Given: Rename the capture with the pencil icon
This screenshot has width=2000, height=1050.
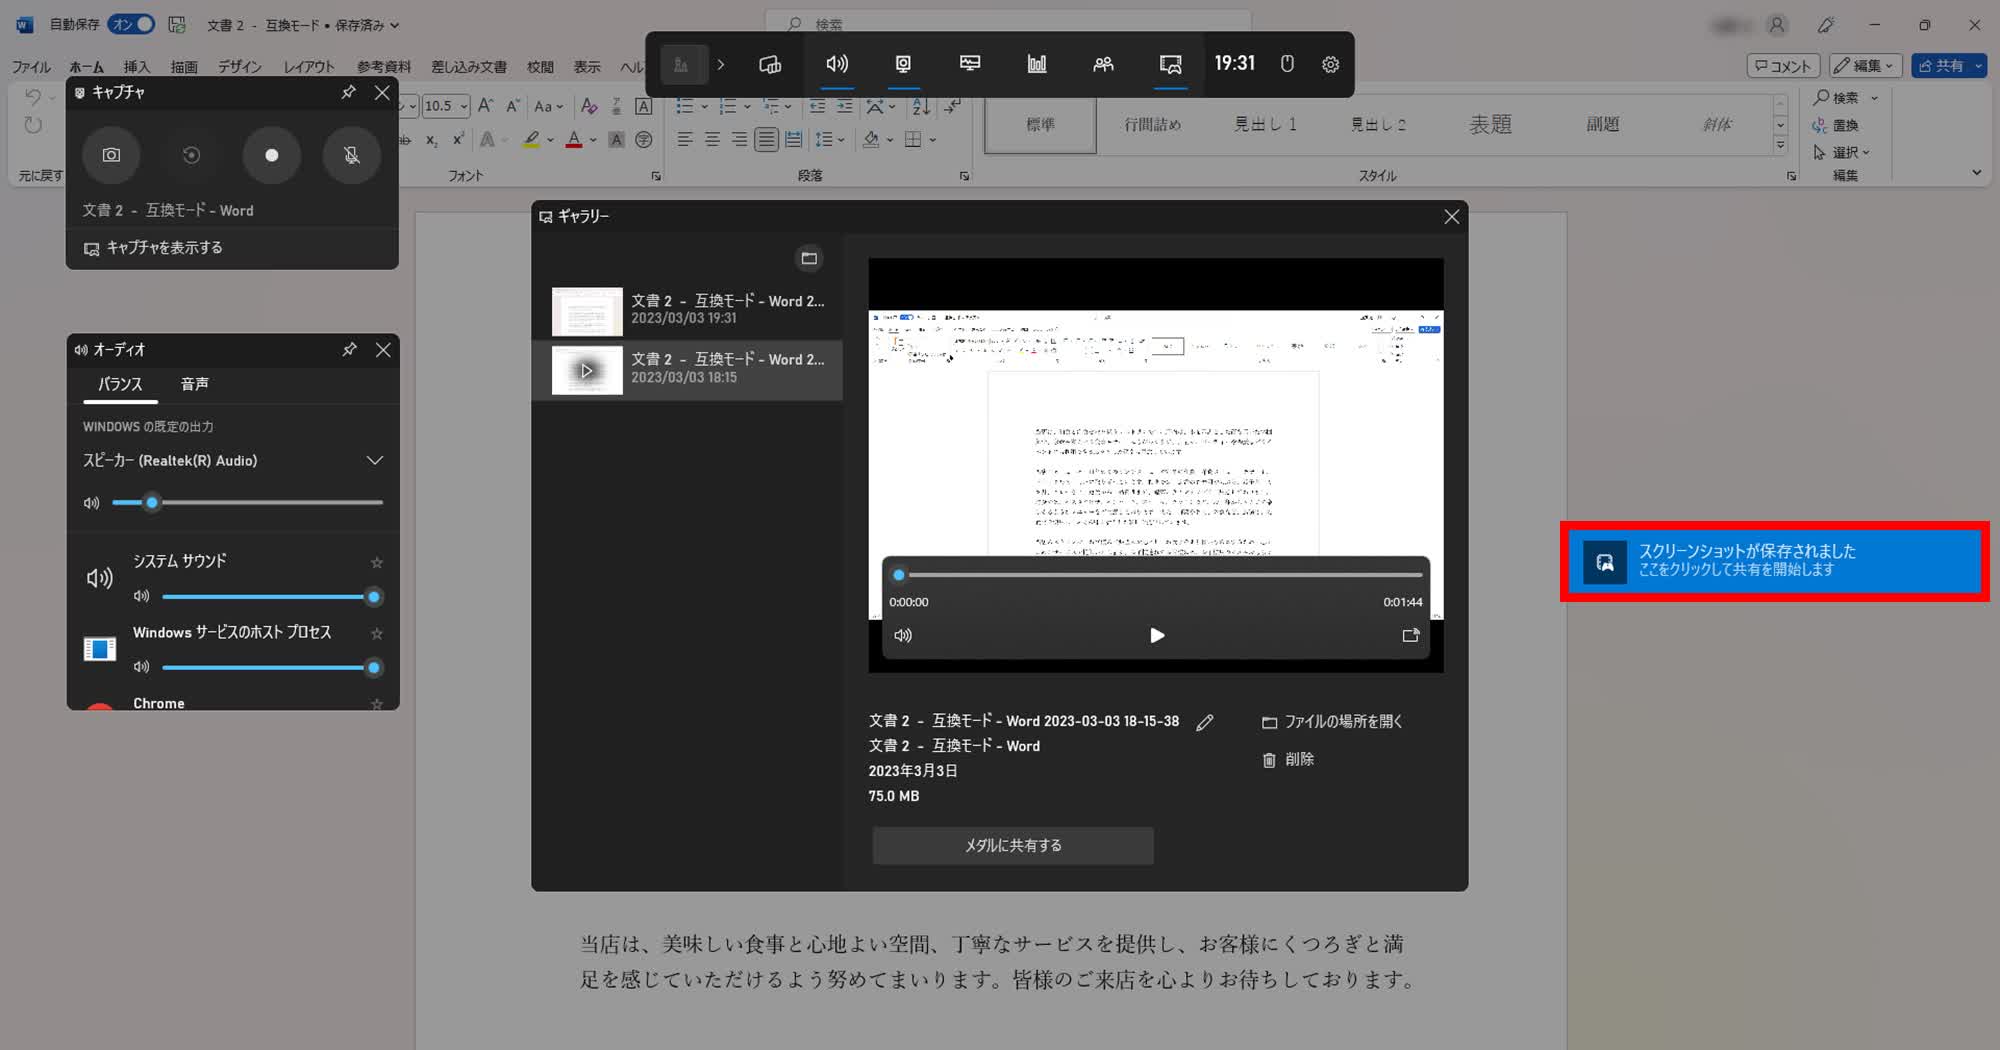Looking at the screenshot, I should click(1205, 722).
